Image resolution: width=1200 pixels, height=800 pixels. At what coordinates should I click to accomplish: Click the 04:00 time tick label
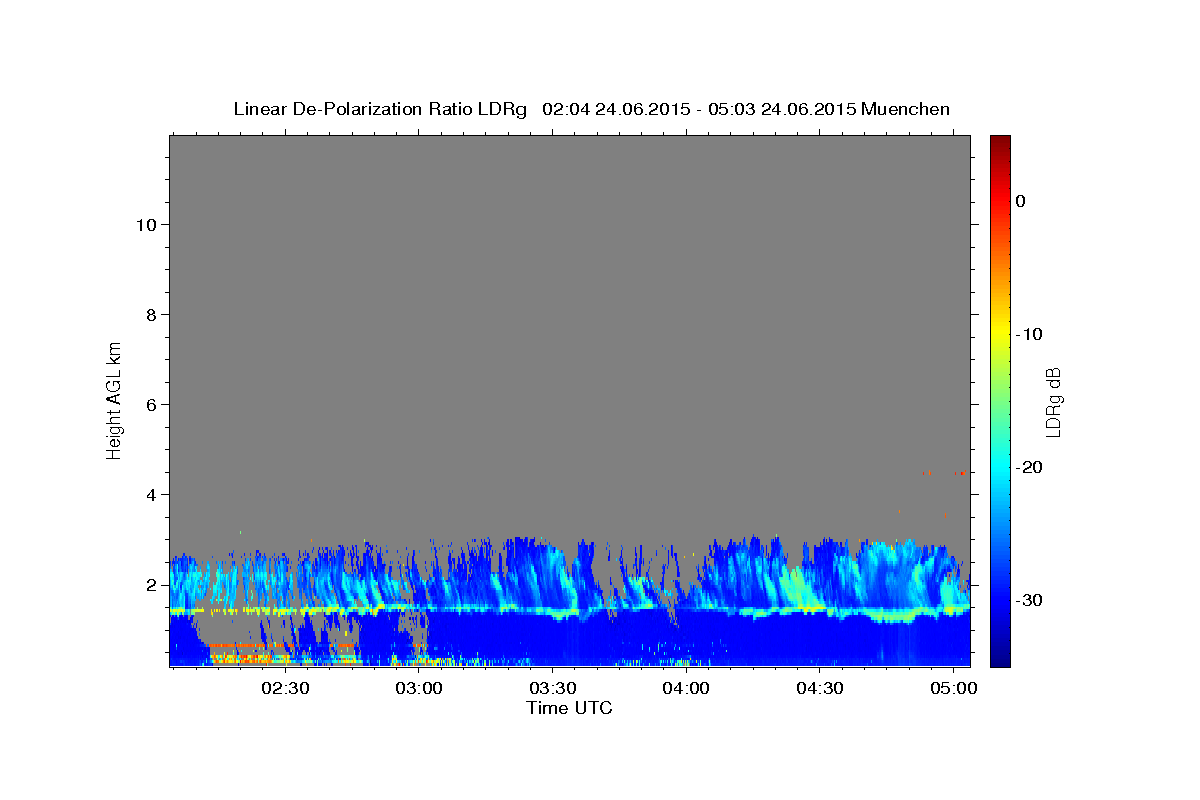point(687,688)
